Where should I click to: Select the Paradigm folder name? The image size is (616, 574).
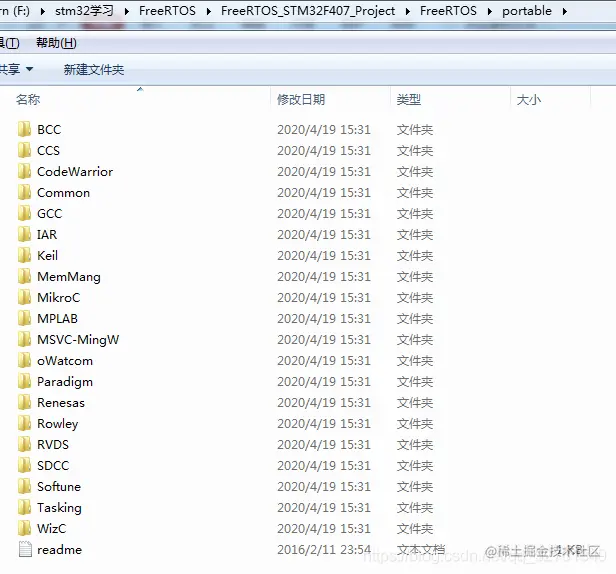tap(65, 382)
